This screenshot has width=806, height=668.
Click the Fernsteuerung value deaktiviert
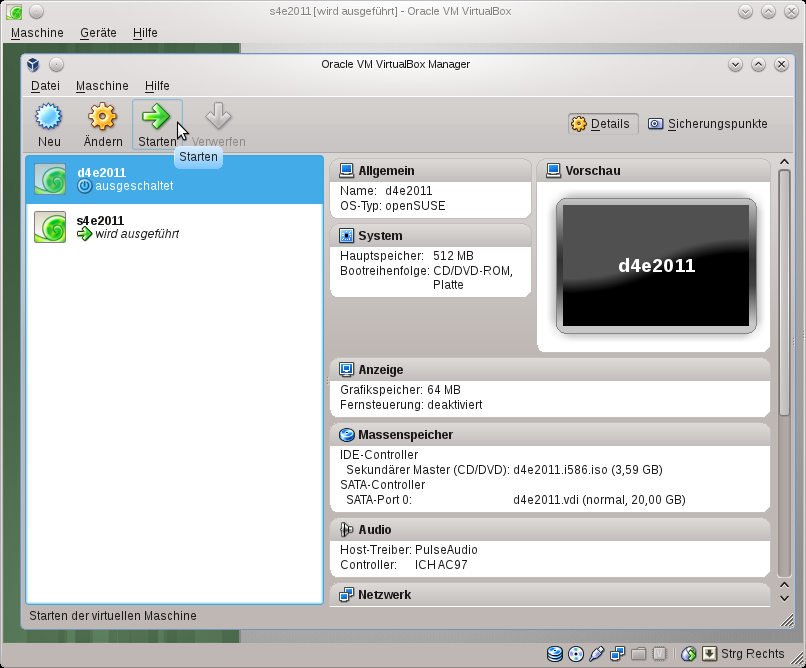tap(455, 405)
